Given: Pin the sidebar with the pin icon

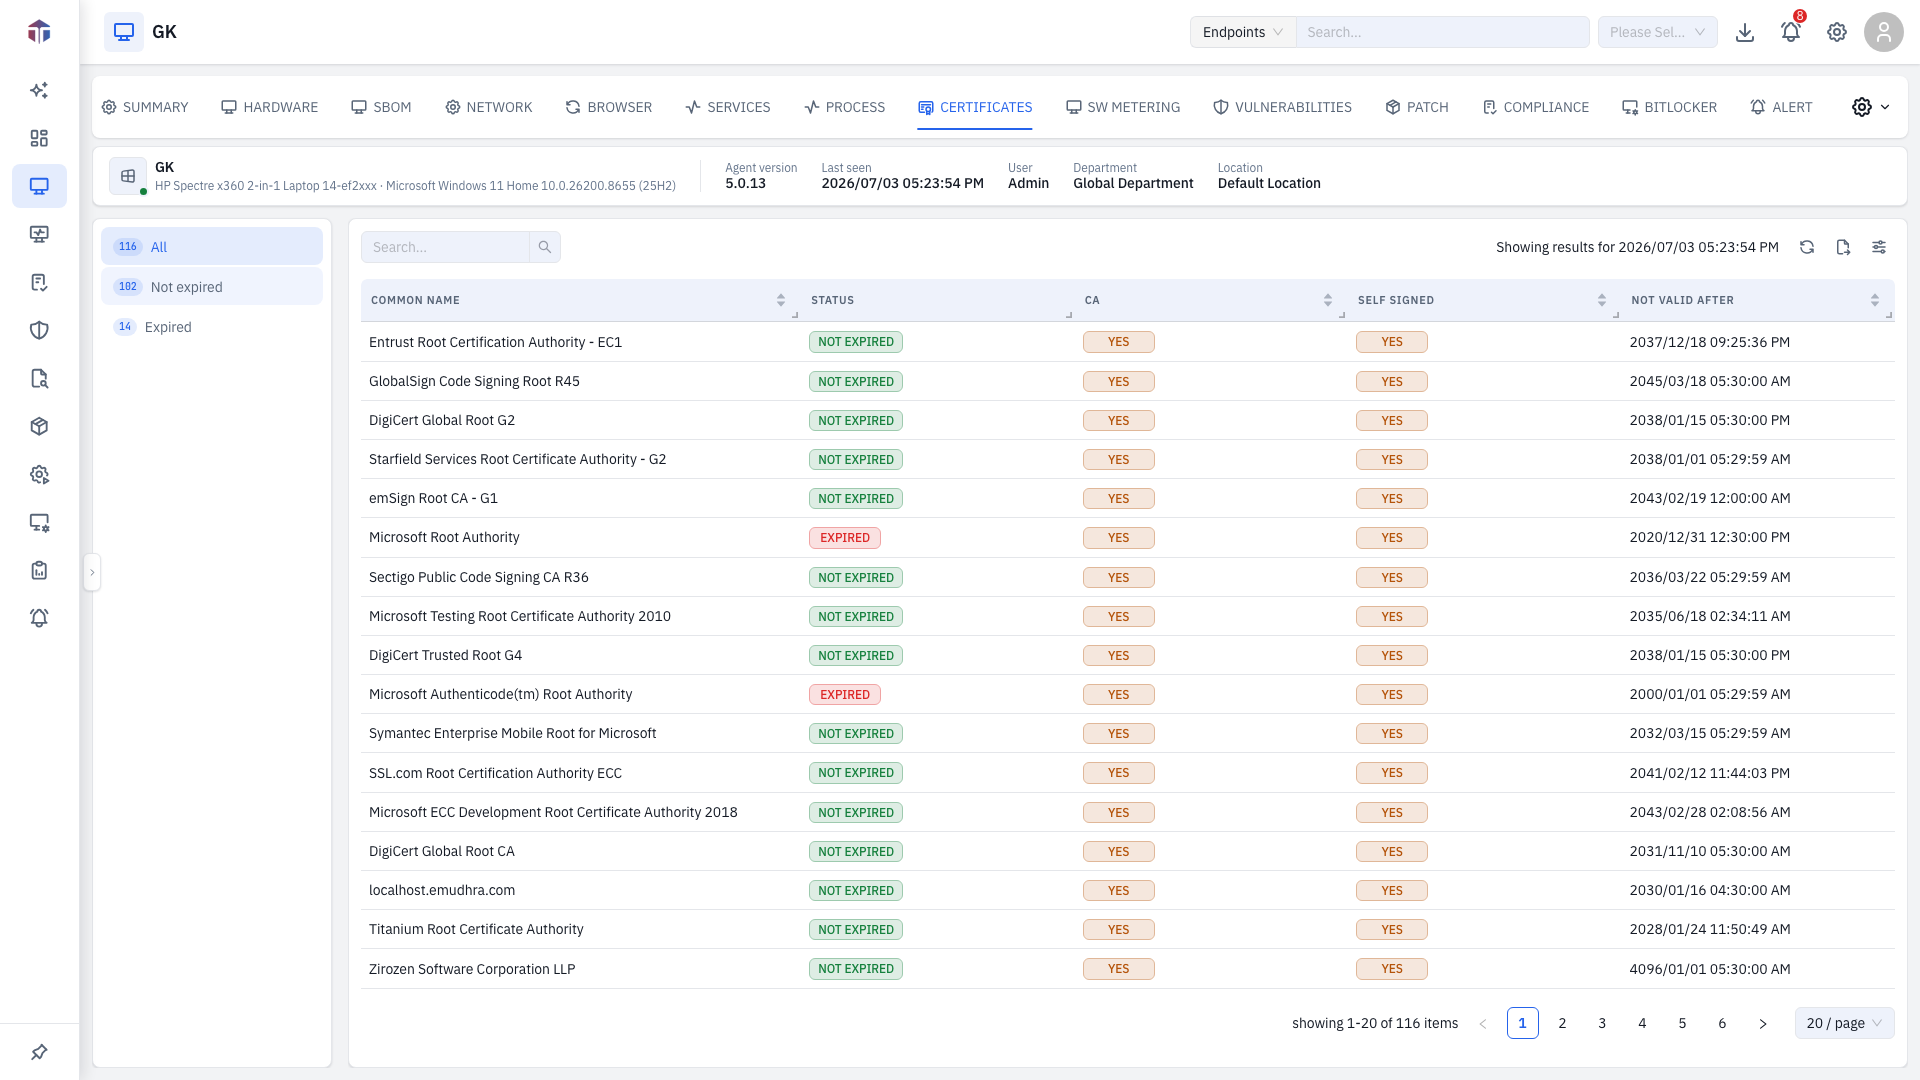Looking at the screenshot, I should tap(39, 1052).
